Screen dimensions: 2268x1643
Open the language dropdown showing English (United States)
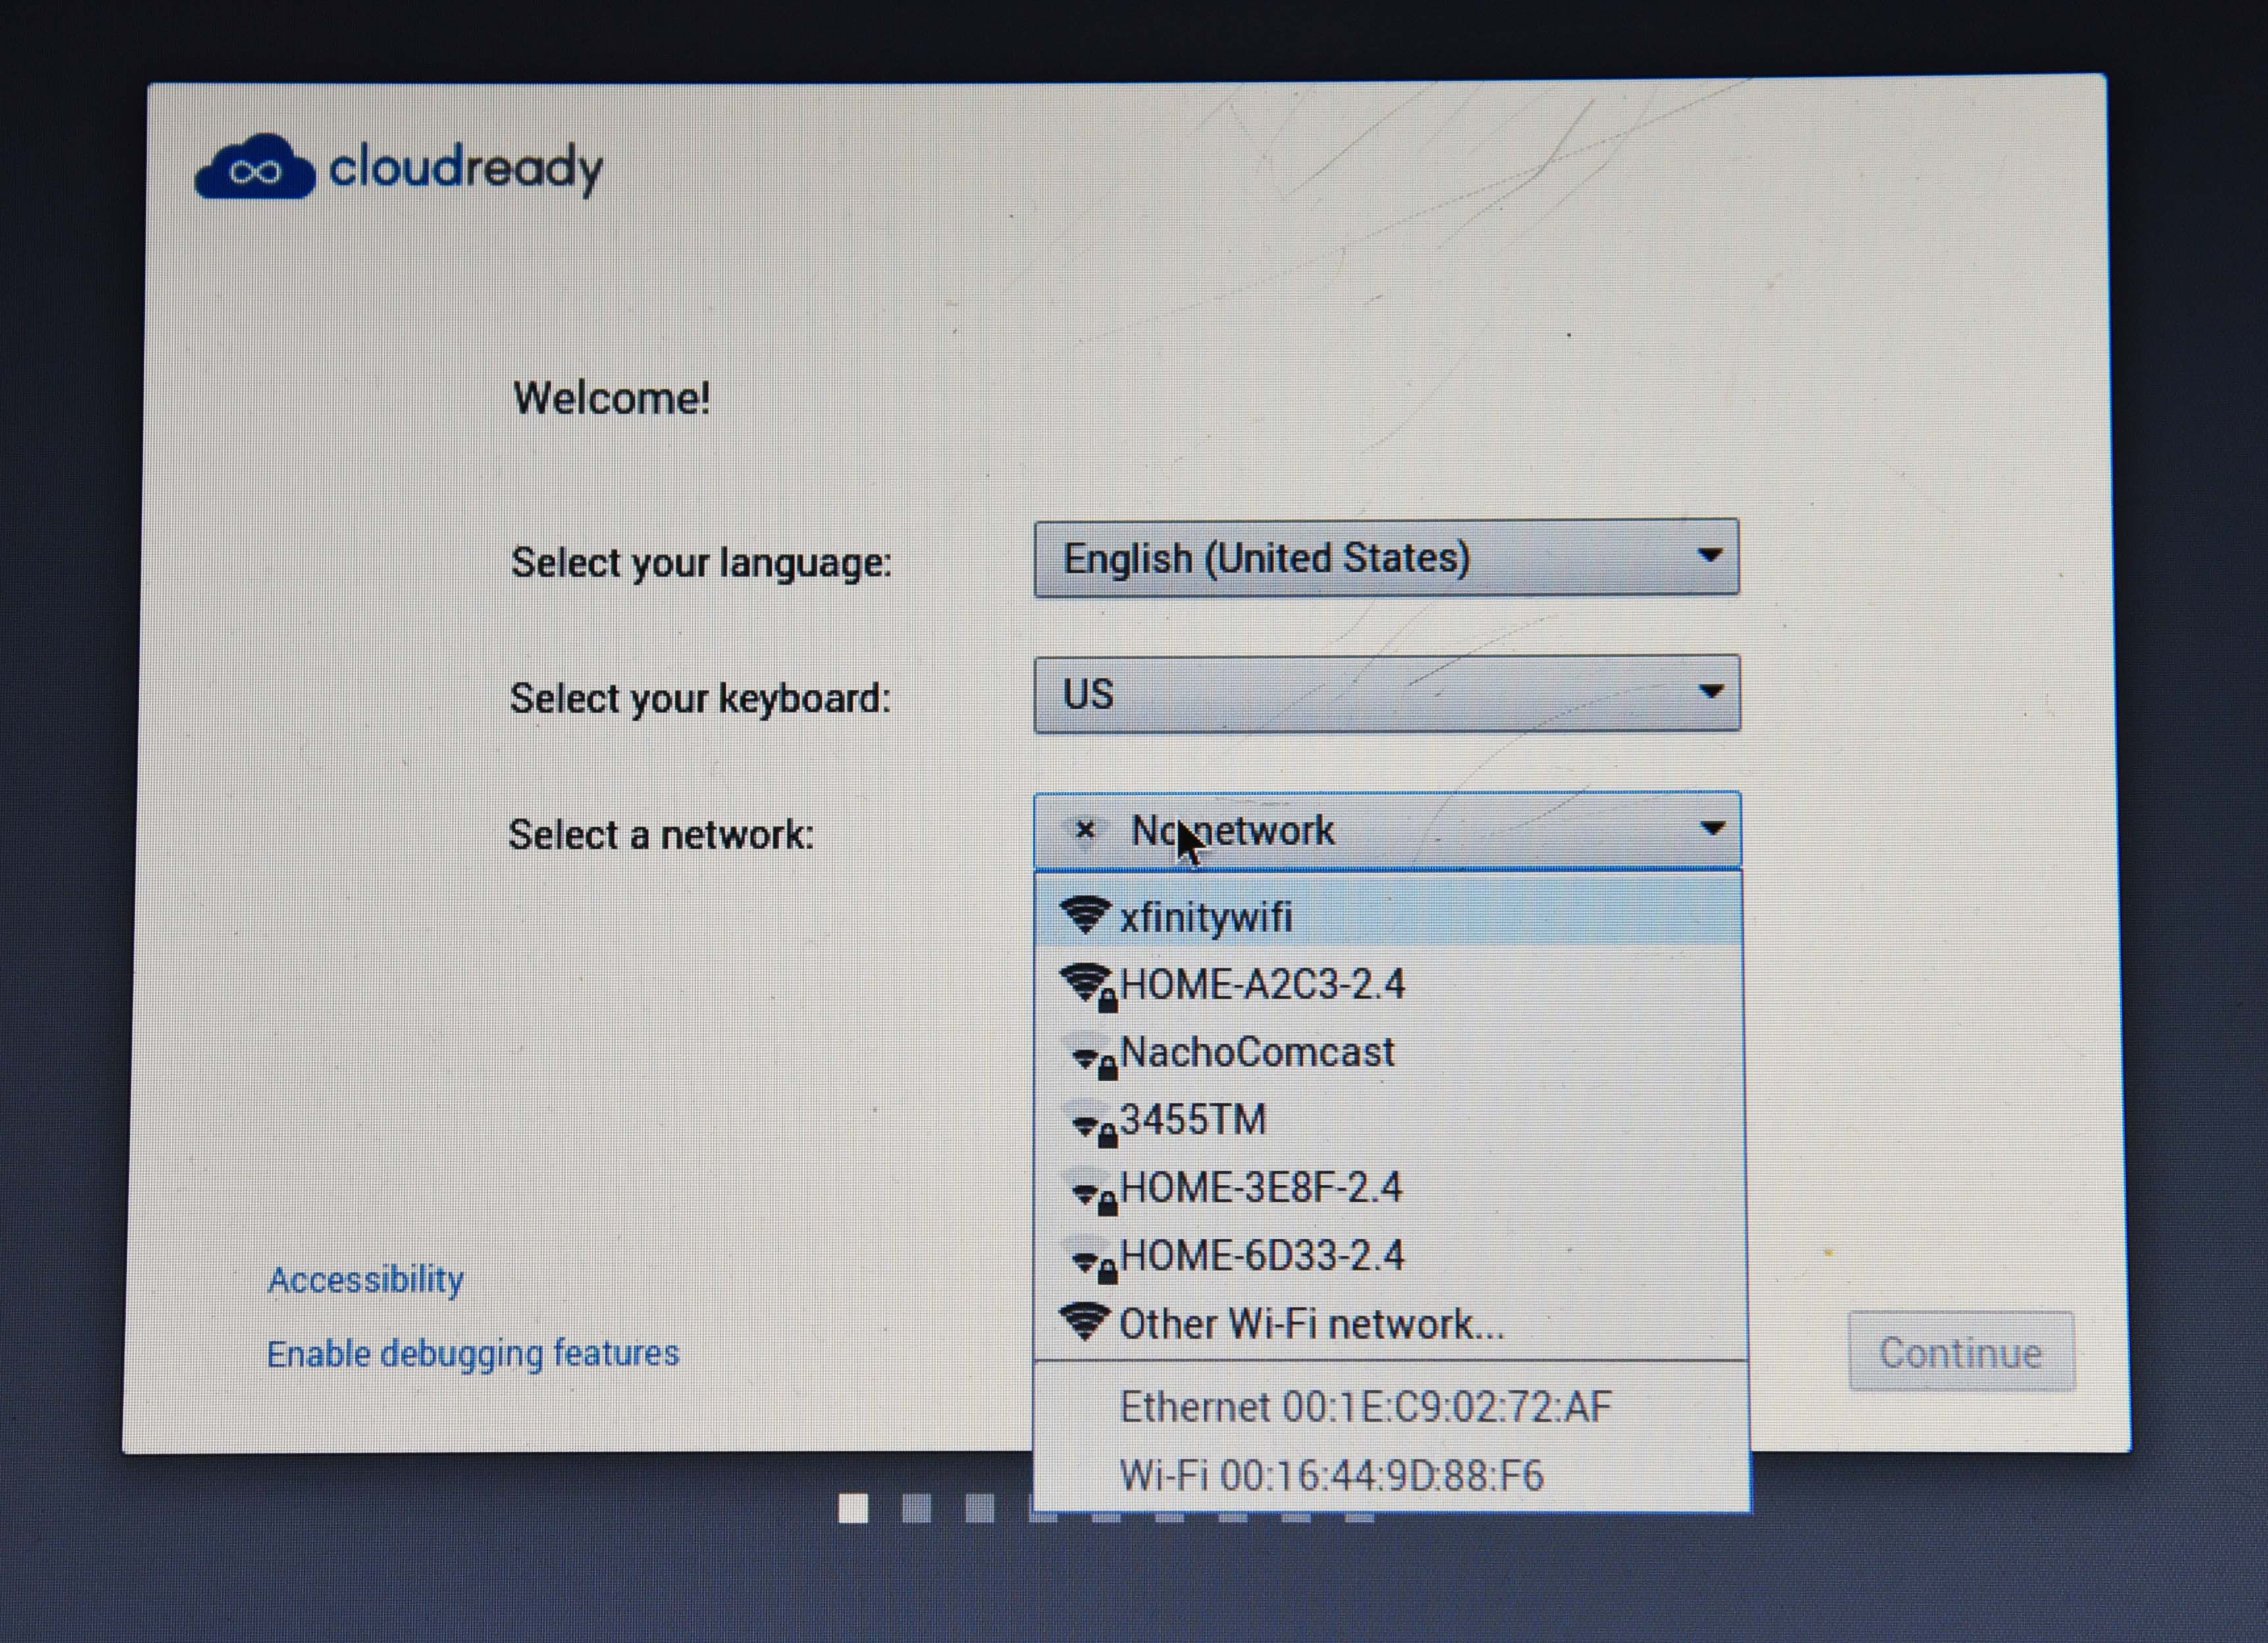[x=1386, y=558]
